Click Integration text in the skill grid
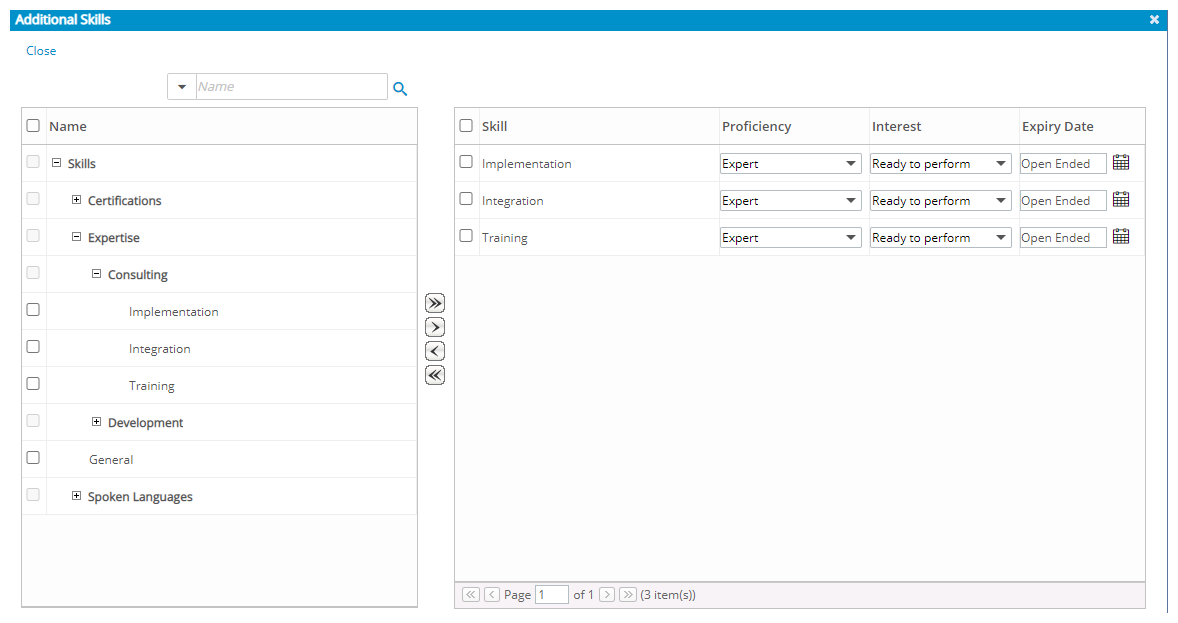This screenshot has width=1178, height=623. pos(512,201)
